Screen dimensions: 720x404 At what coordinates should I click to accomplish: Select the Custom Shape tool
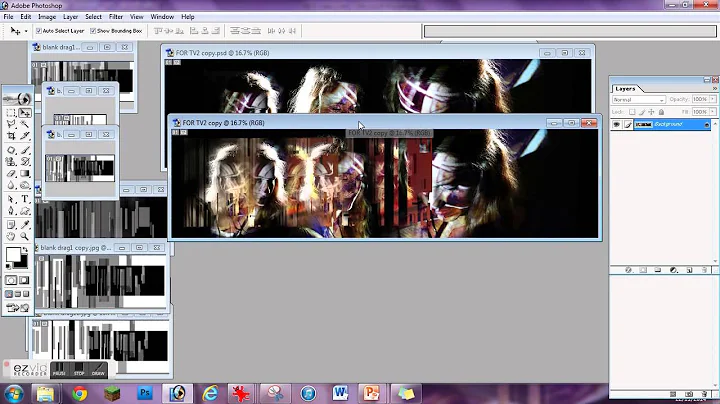25,211
